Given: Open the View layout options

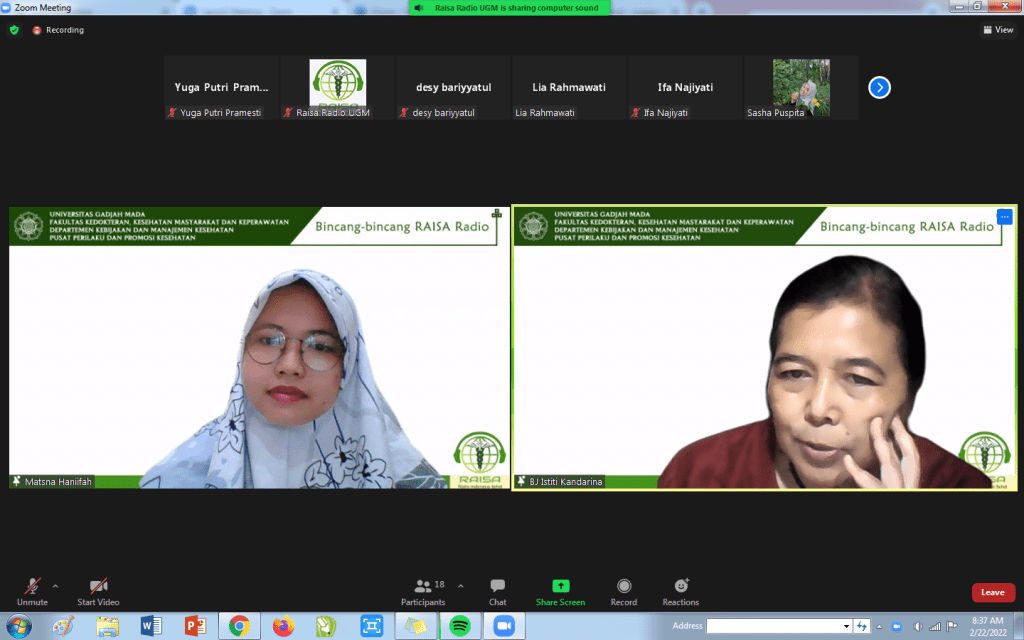Looking at the screenshot, I should pos(999,29).
